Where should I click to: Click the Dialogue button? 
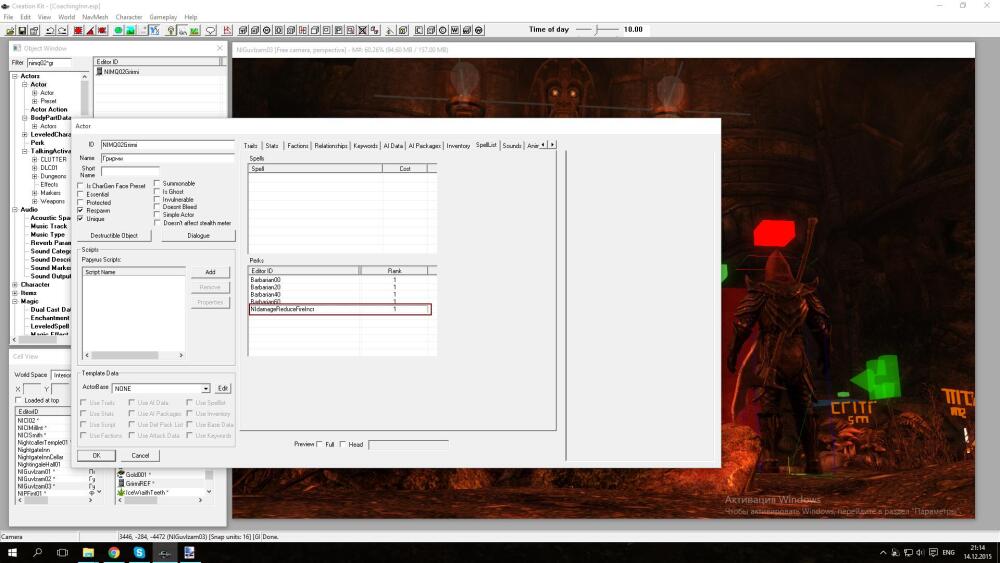click(x=198, y=235)
